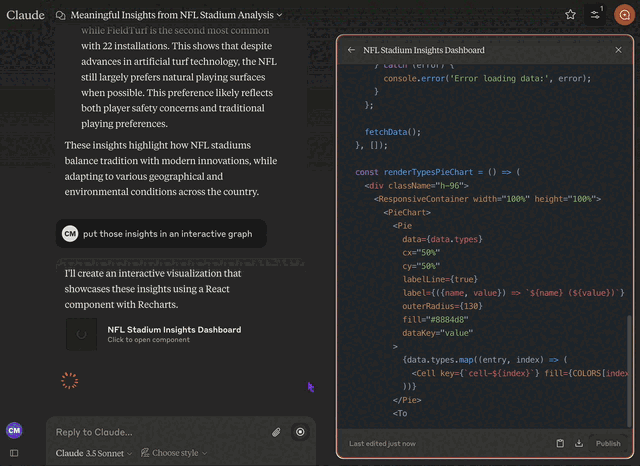The height and width of the screenshot is (466, 640).
Task: Click the chat bubble icon beside conversation title
Action: [60, 16]
